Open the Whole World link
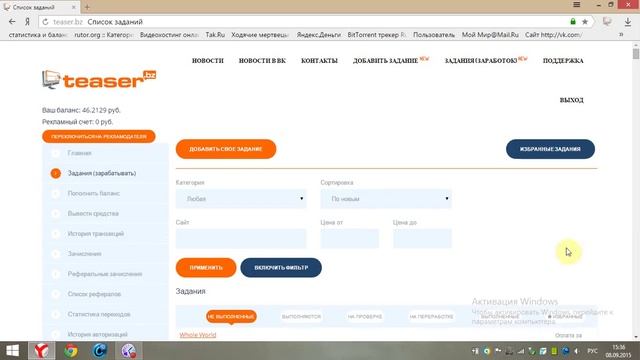Viewport: 640px width, 360px height. 198,335
